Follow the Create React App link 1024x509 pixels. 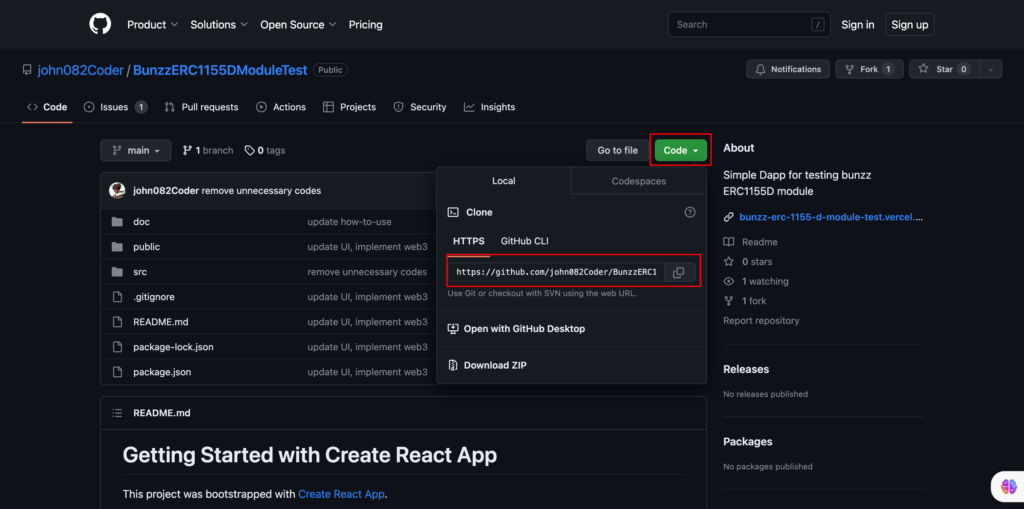pyautogui.click(x=342, y=494)
